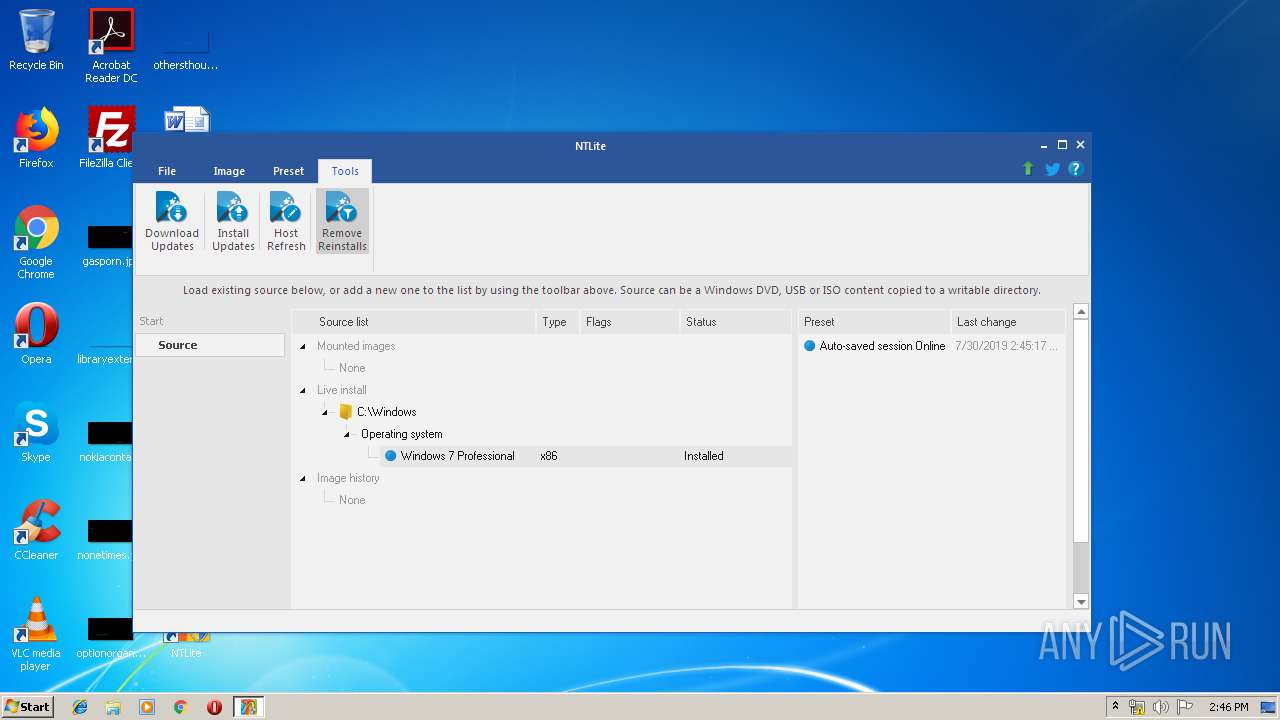Open the Twitter bird icon link

(x=1052, y=169)
